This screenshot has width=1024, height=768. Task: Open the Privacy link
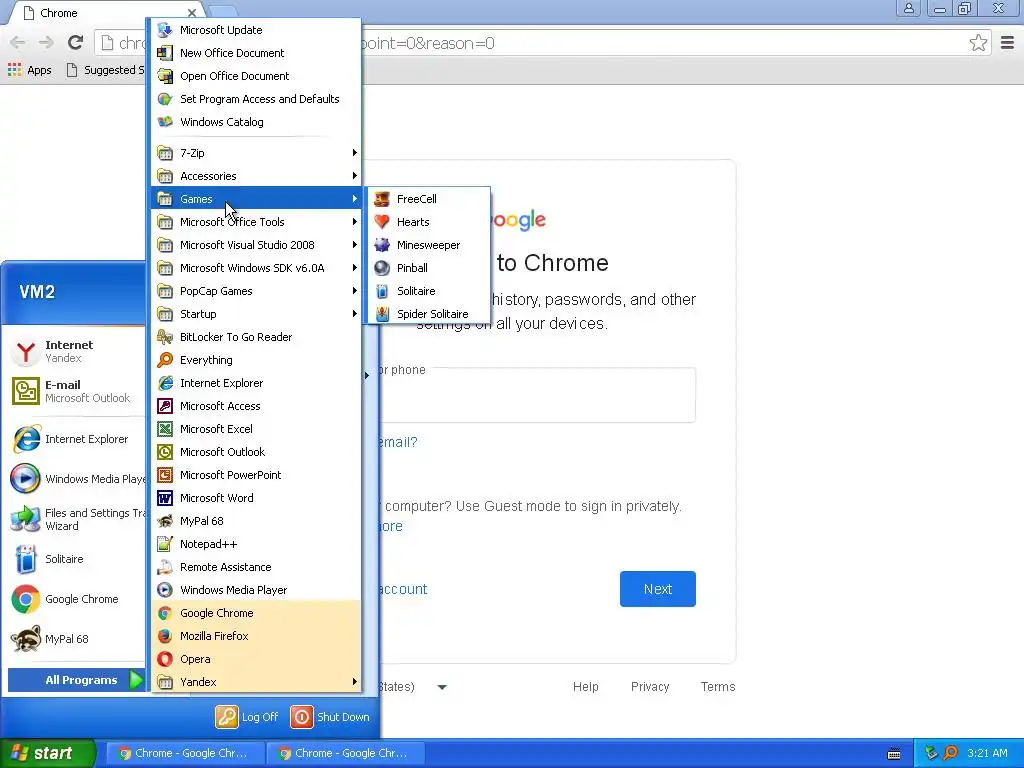click(x=650, y=686)
